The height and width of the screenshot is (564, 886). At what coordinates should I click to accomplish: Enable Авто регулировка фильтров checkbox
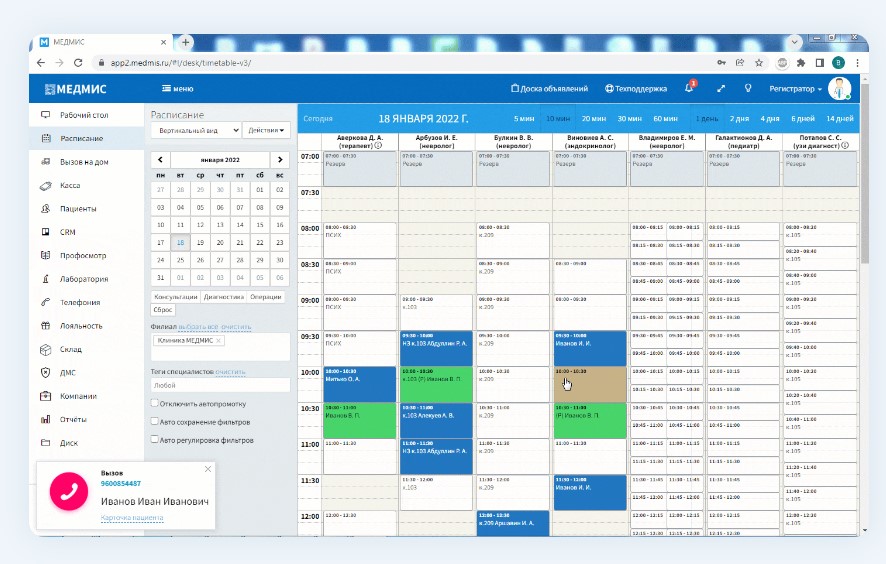pos(154,439)
